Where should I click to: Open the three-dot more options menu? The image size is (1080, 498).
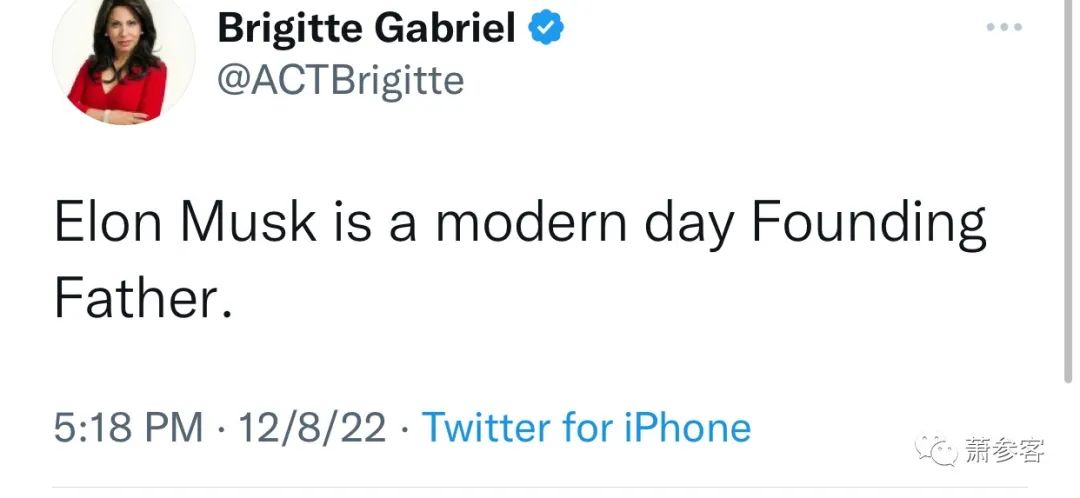tap(1003, 27)
